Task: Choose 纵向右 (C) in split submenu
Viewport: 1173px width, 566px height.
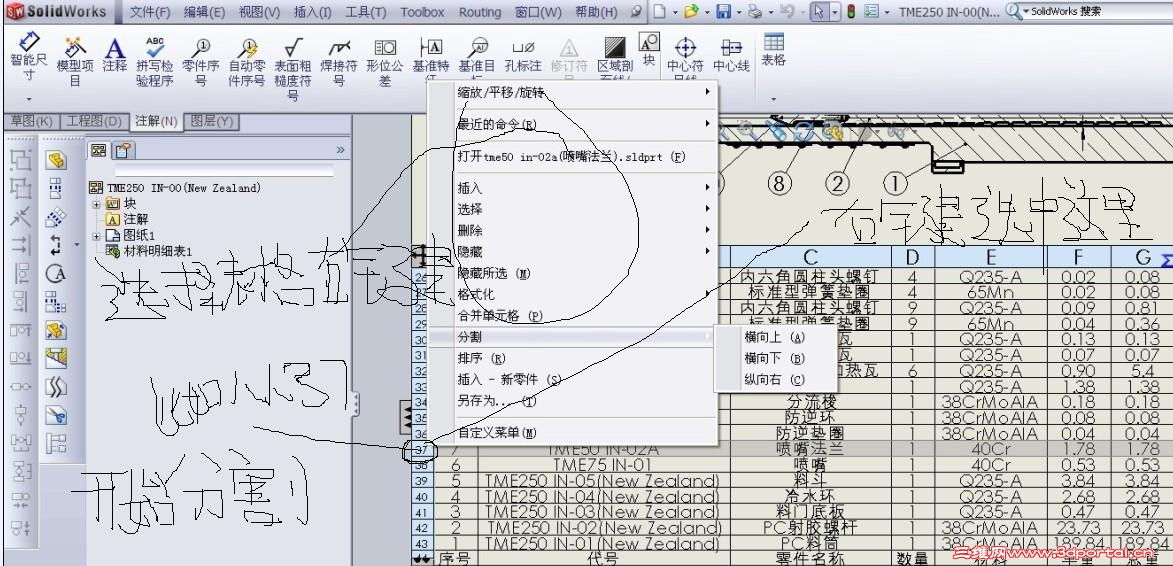Action: pyautogui.click(x=775, y=380)
